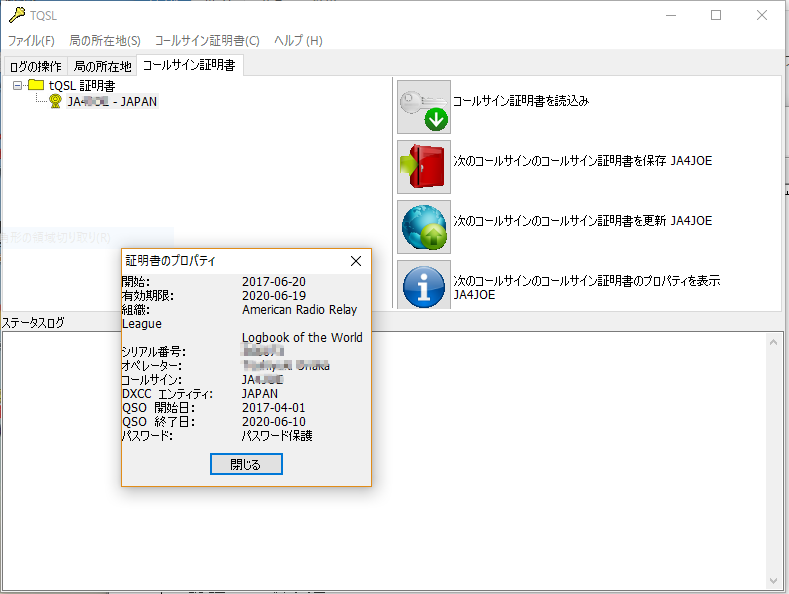Click the パスワード保護 value
789x594 pixels.
coord(277,436)
